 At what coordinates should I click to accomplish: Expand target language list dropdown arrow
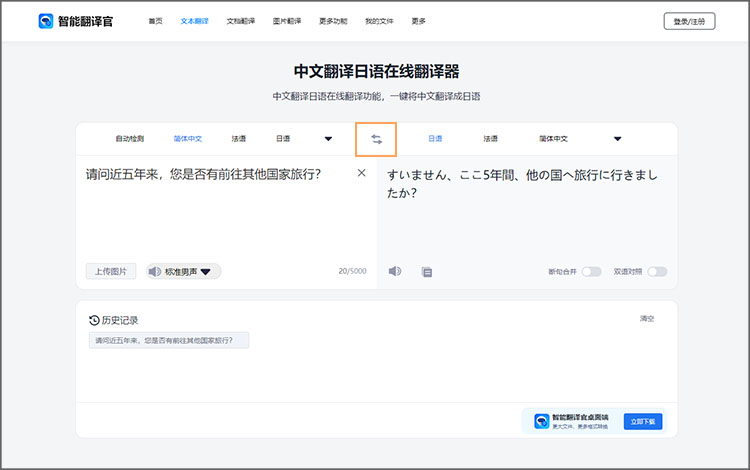tap(617, 139)
